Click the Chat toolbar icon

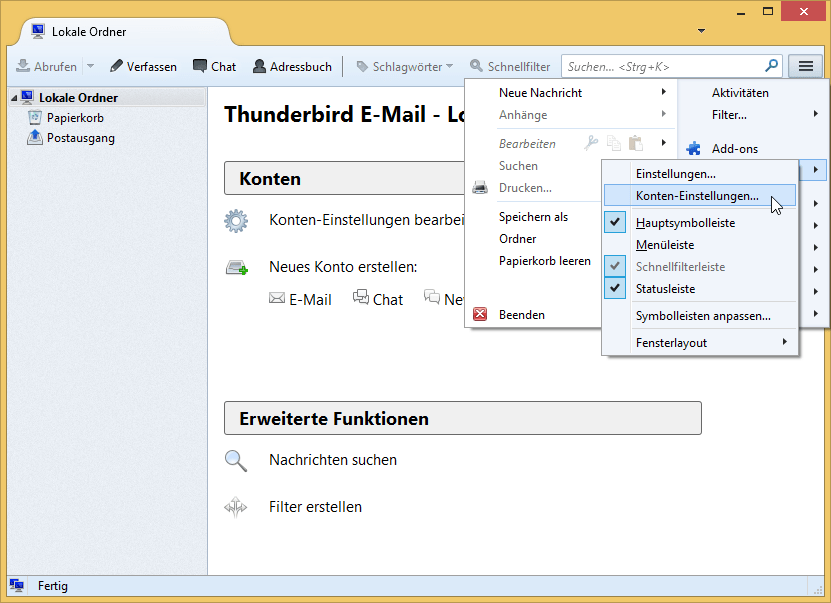[198, 66]
